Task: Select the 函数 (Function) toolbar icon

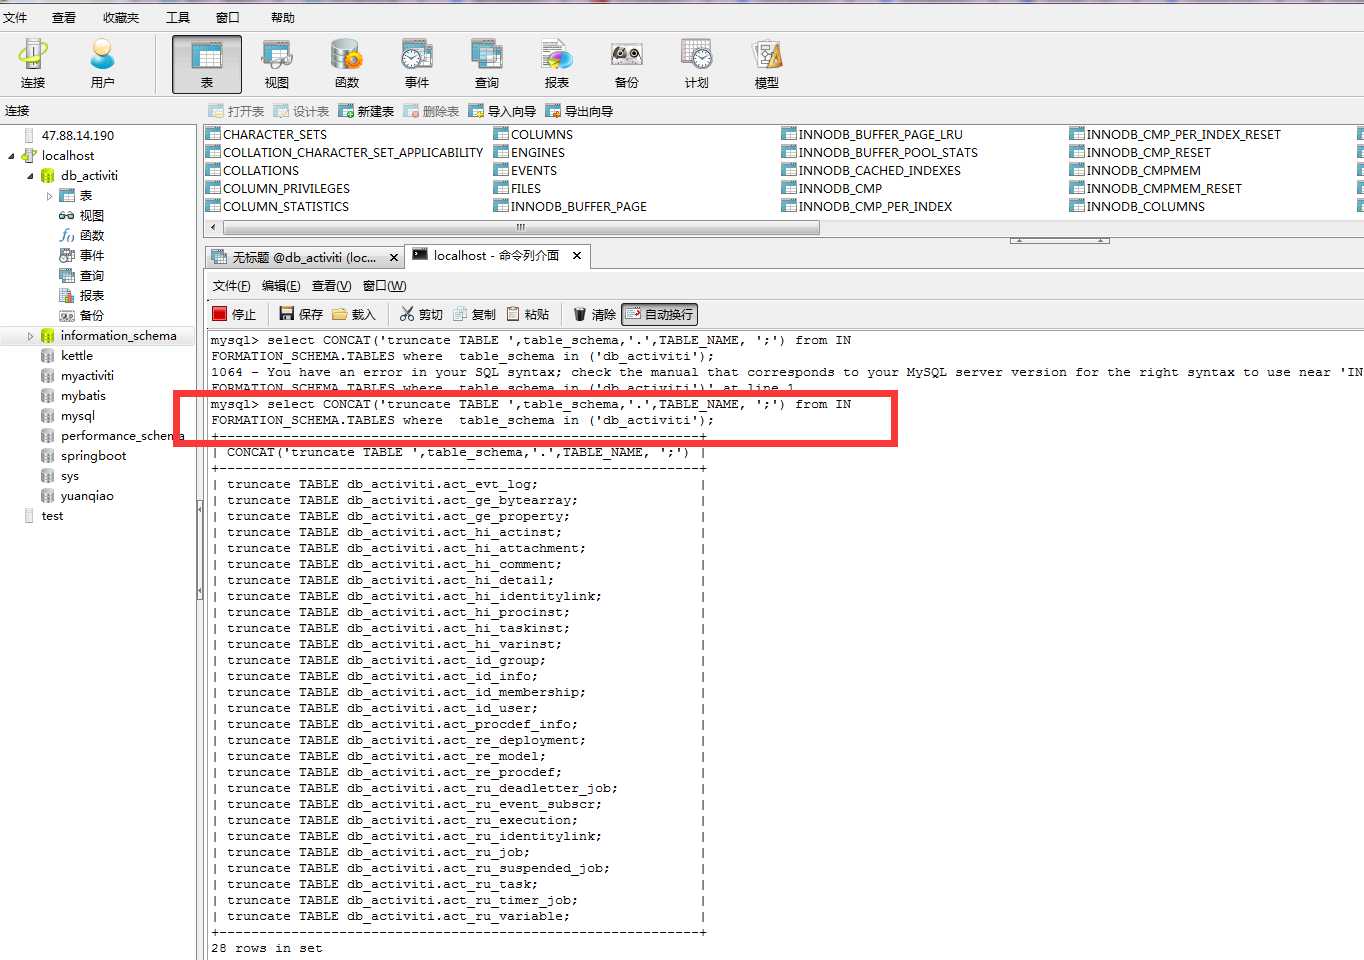Action: point(347,64)
